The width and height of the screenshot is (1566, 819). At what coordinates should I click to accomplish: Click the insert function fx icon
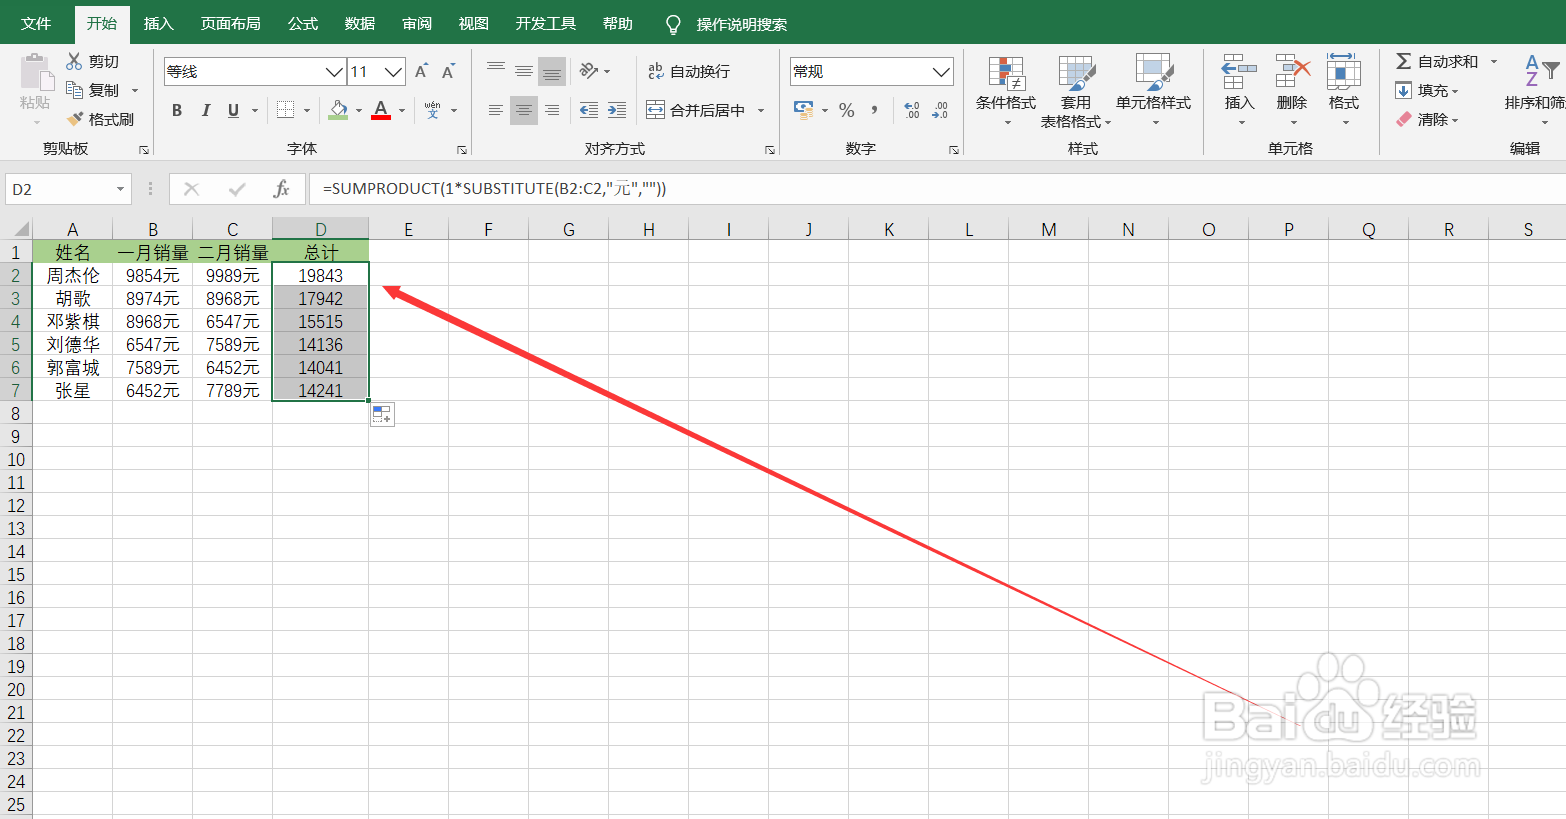pos(282,188)
